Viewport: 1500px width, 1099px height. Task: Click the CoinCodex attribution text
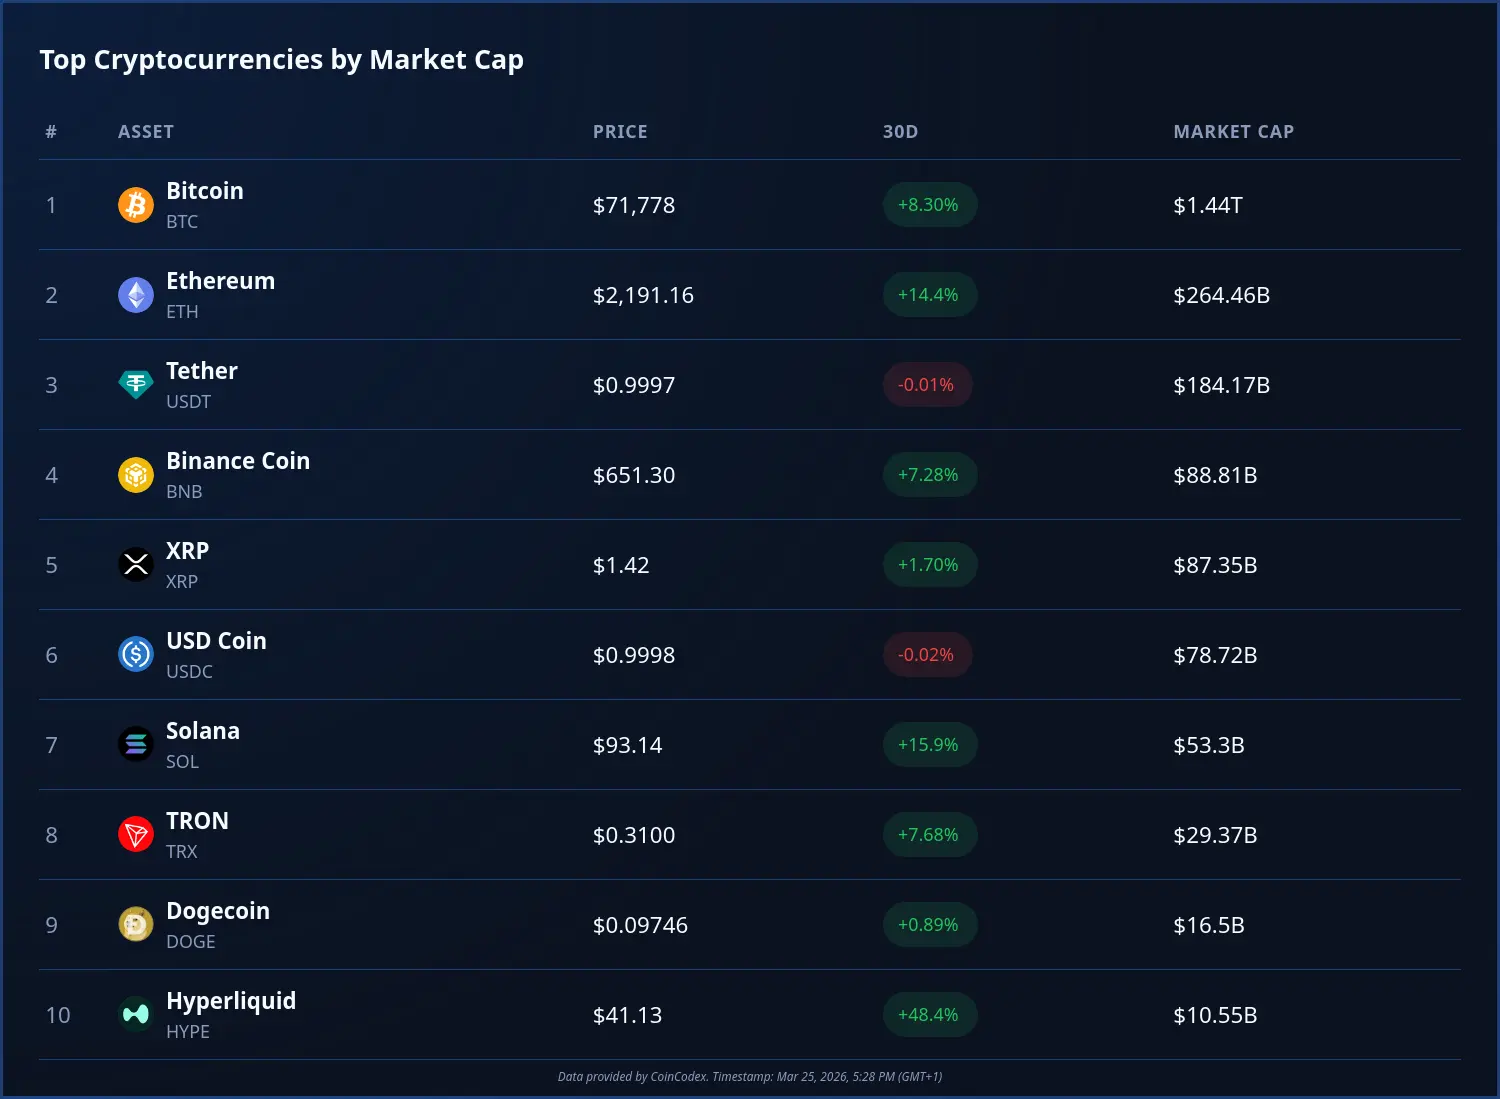[x=750, y=1077]
